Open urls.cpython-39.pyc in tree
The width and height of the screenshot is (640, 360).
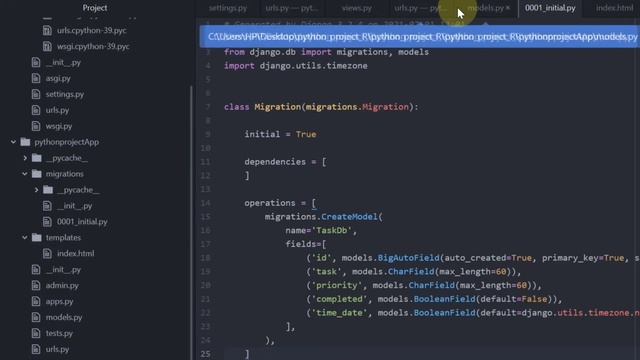coord(91,30)
